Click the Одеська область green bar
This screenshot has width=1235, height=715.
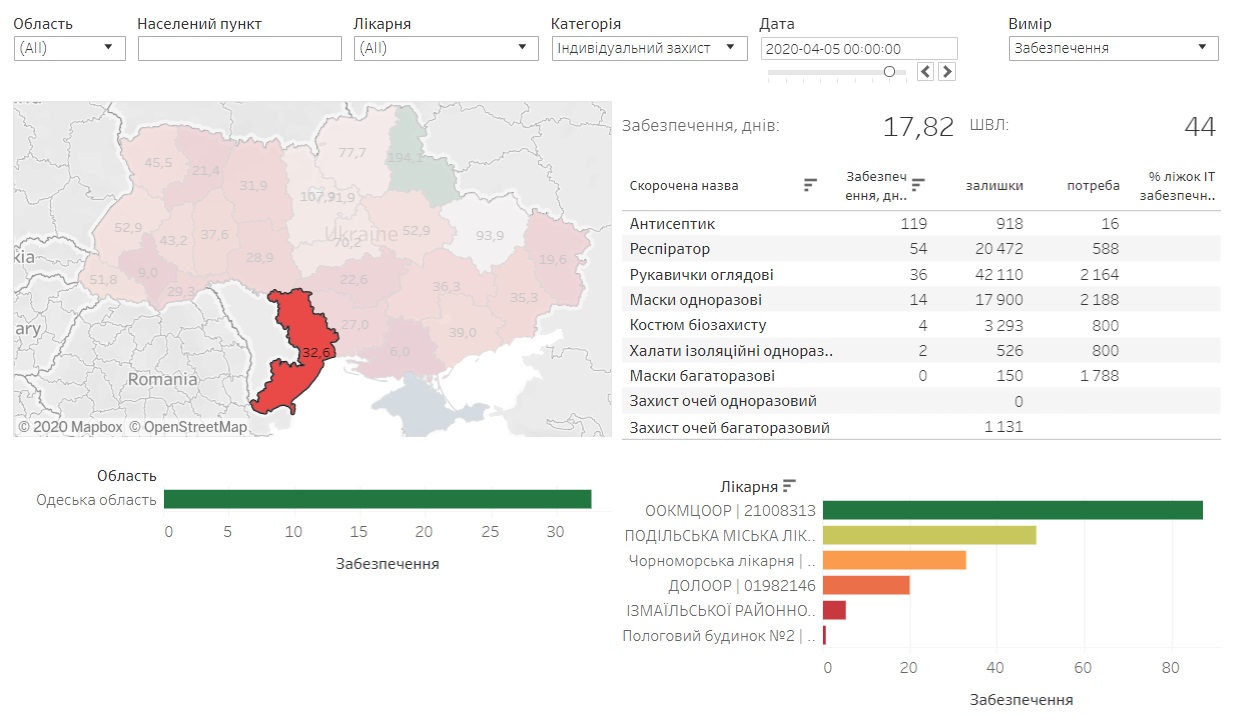click(377, 499)
